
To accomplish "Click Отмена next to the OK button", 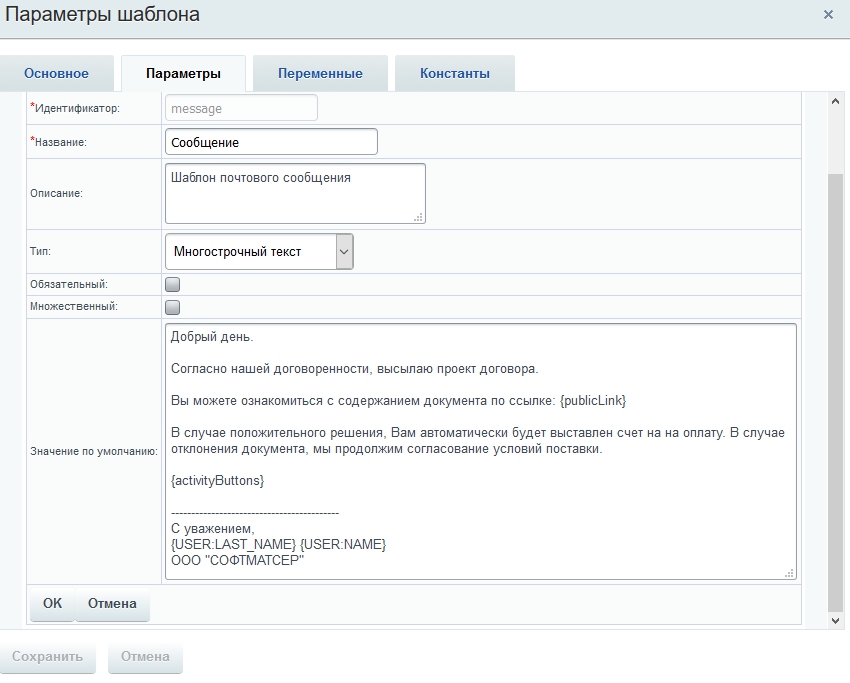I will coord(112,604).
